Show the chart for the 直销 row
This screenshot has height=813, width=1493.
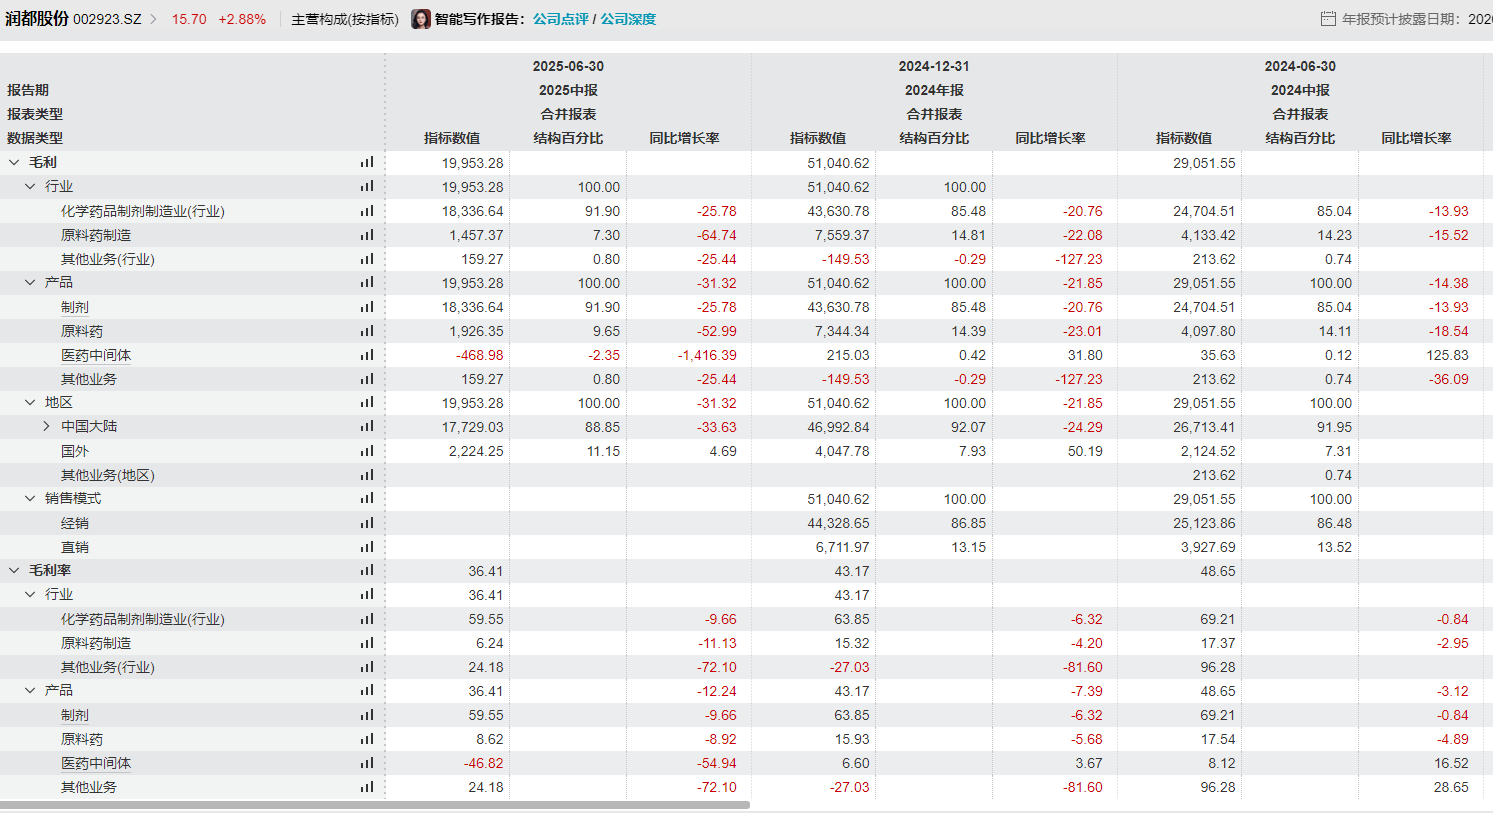(x=367, y=547)
